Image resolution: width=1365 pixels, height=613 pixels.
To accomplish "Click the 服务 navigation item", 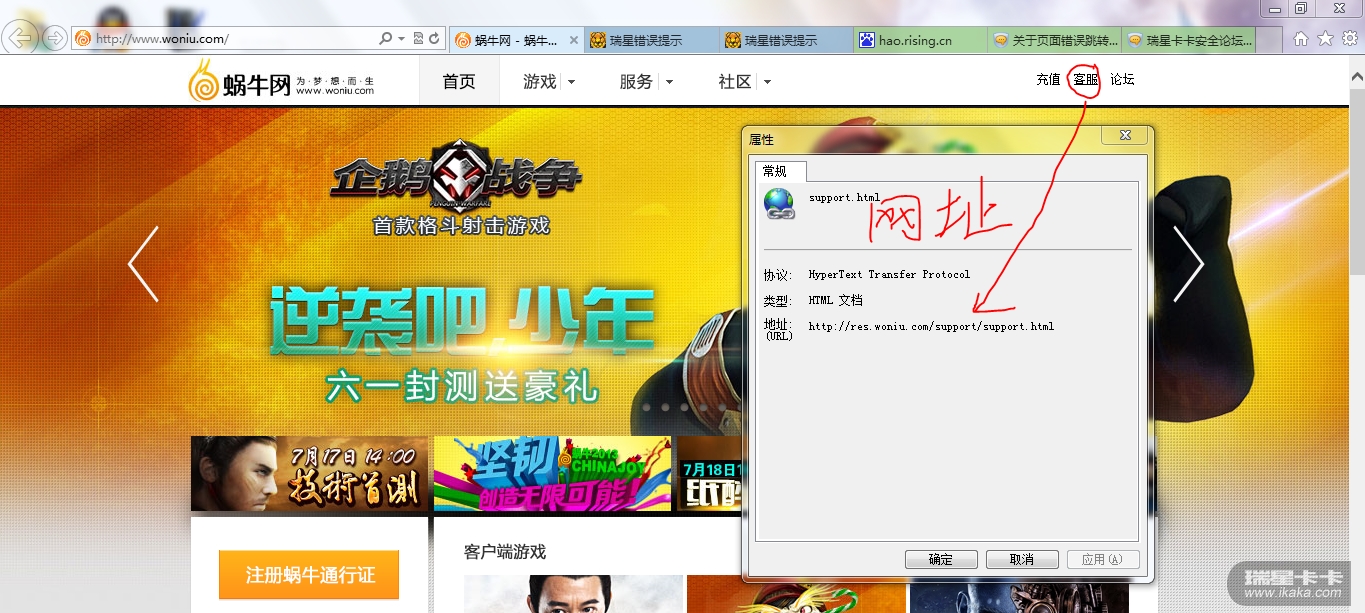I will pos(636,82).
